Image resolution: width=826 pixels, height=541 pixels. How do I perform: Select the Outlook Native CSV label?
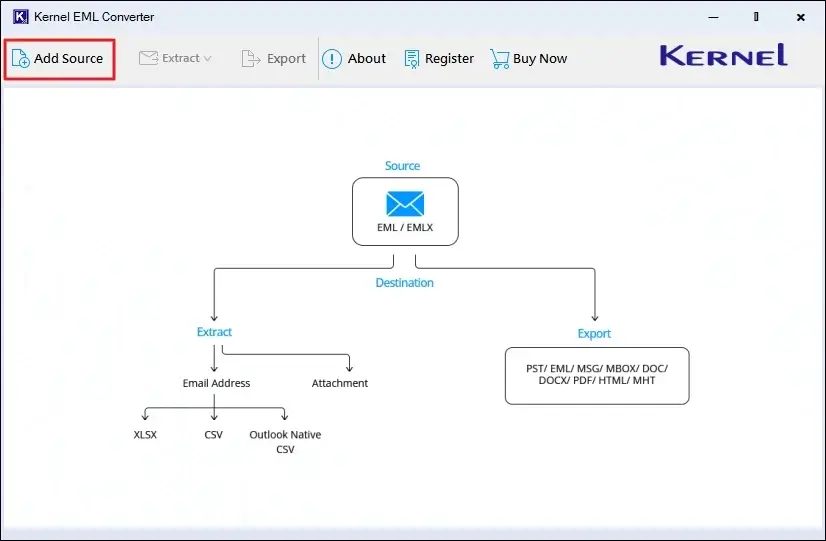click(x=285, y=441)
